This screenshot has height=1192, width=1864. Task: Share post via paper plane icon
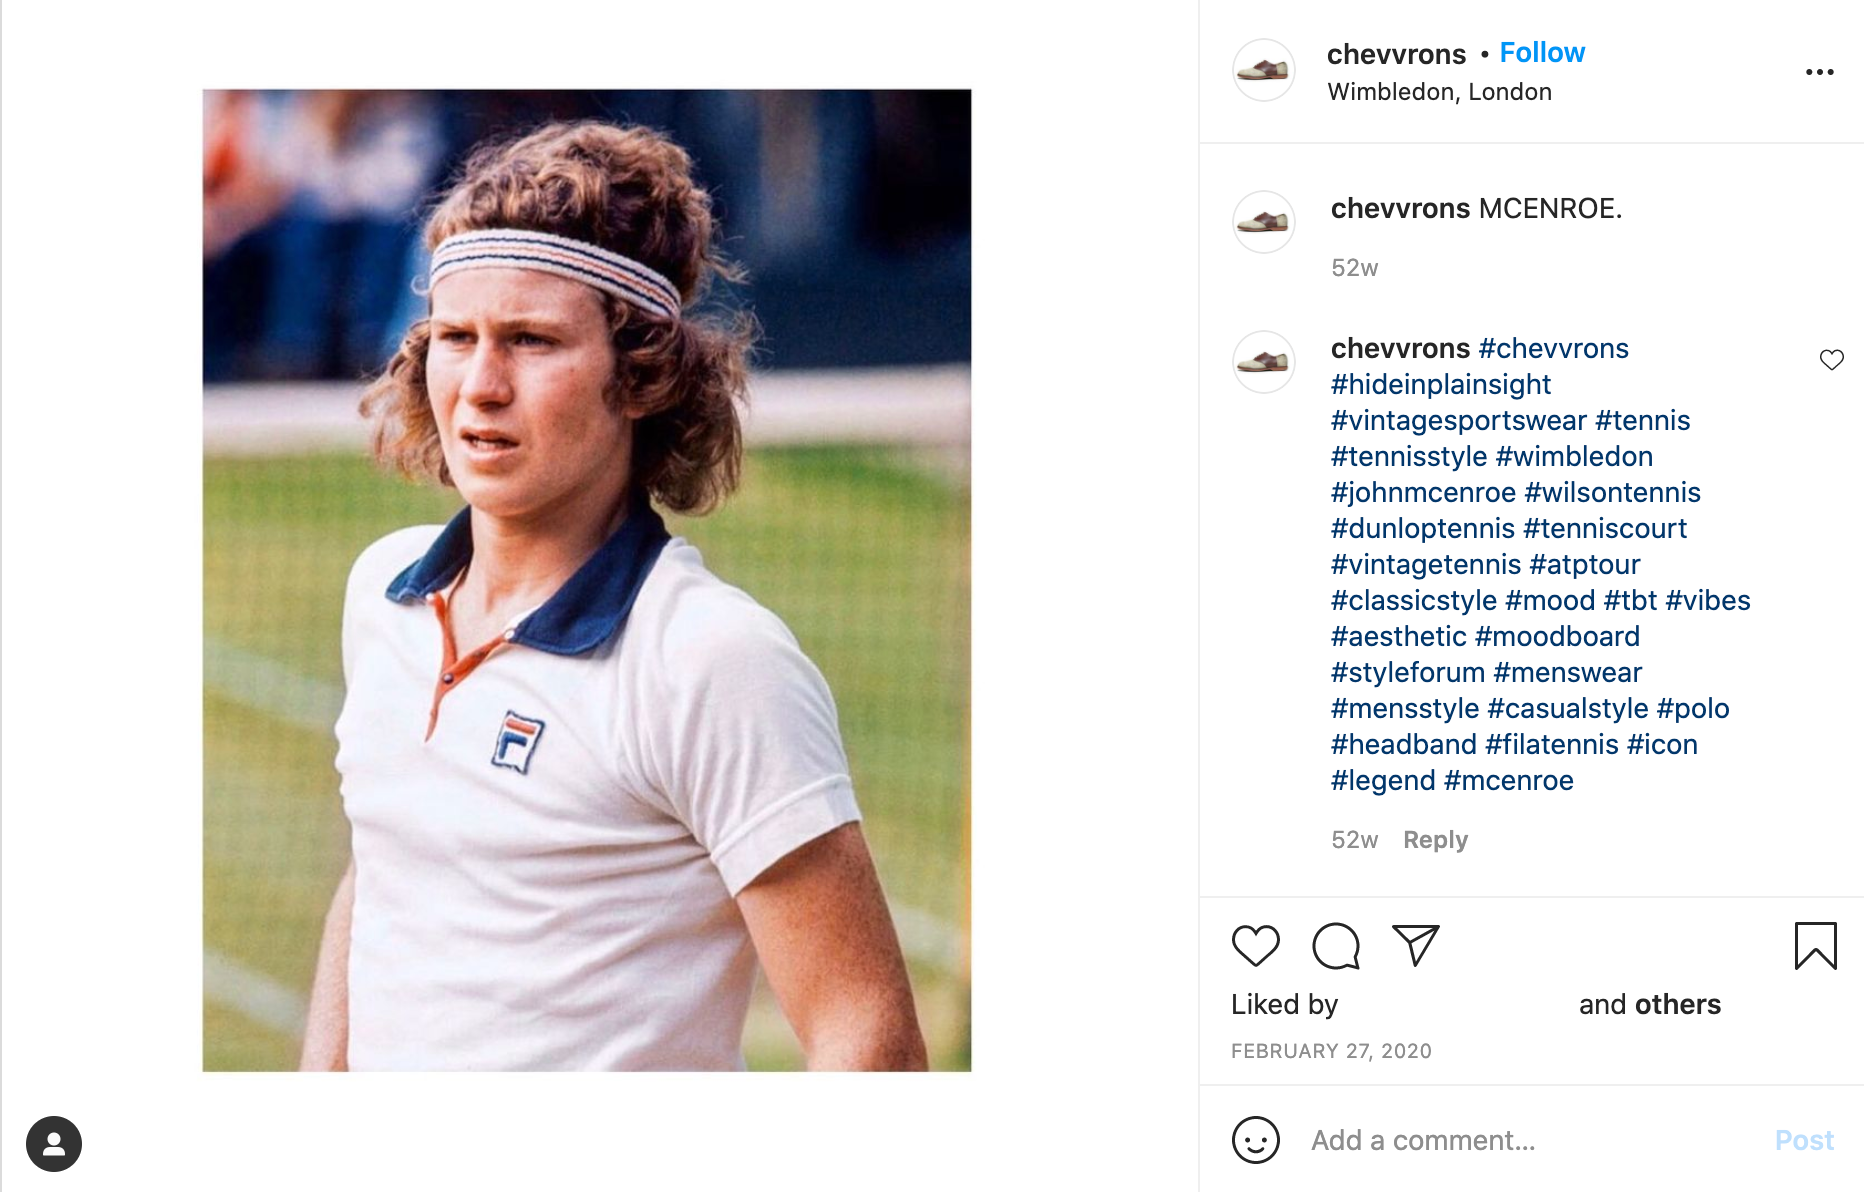click(1415, 945)
